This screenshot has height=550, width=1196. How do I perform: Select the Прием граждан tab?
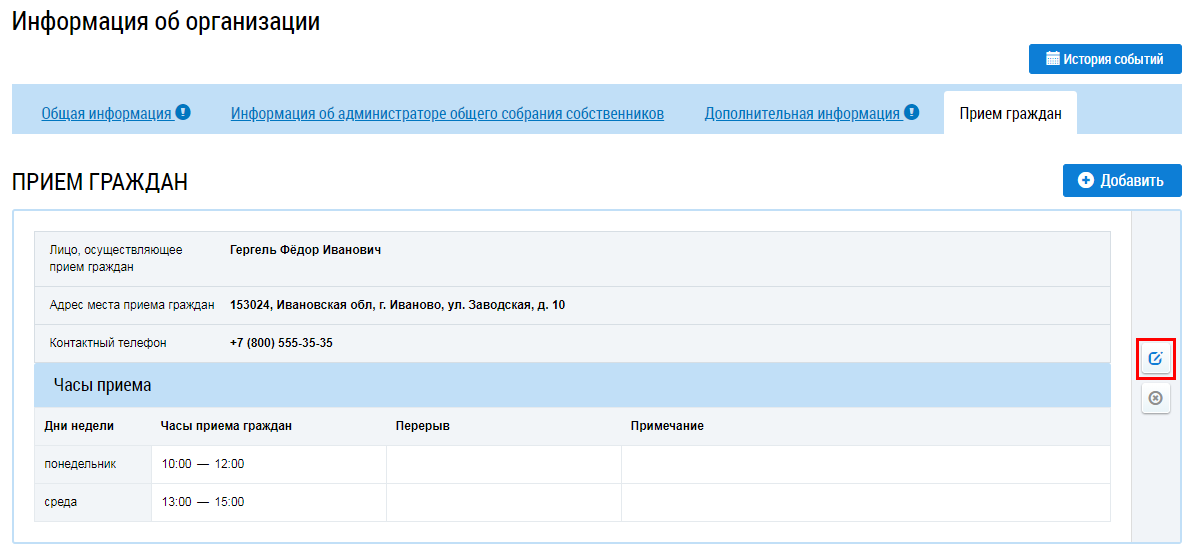pyautogui.click(x=1010, y=114)
